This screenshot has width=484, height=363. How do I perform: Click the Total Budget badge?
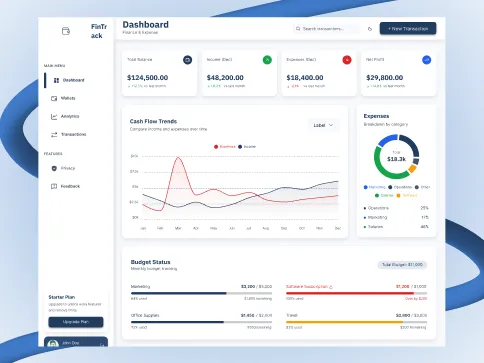coord(402,265)
